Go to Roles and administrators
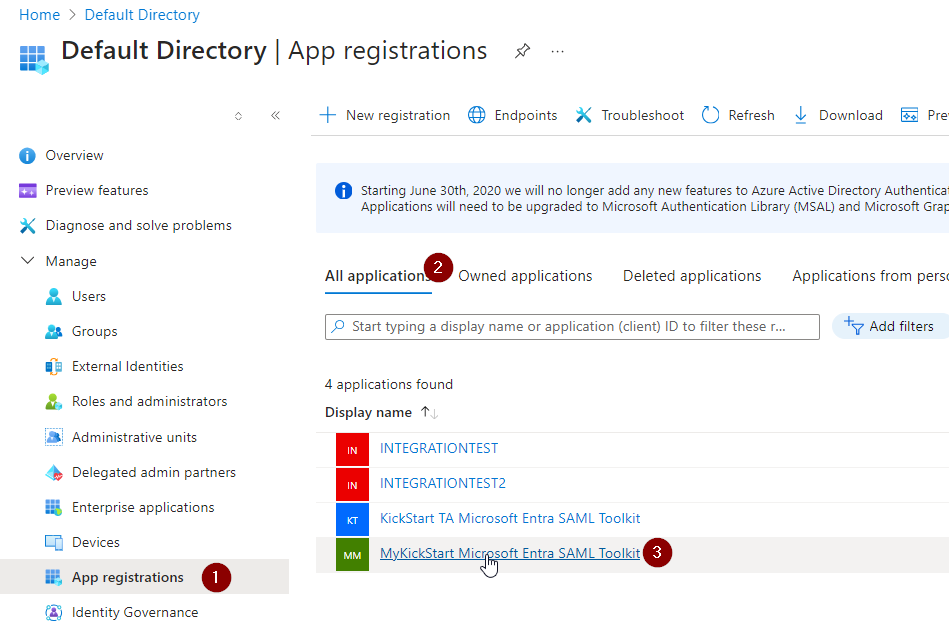The width and height of the screenshot is (949, 635). pos(149,401)
